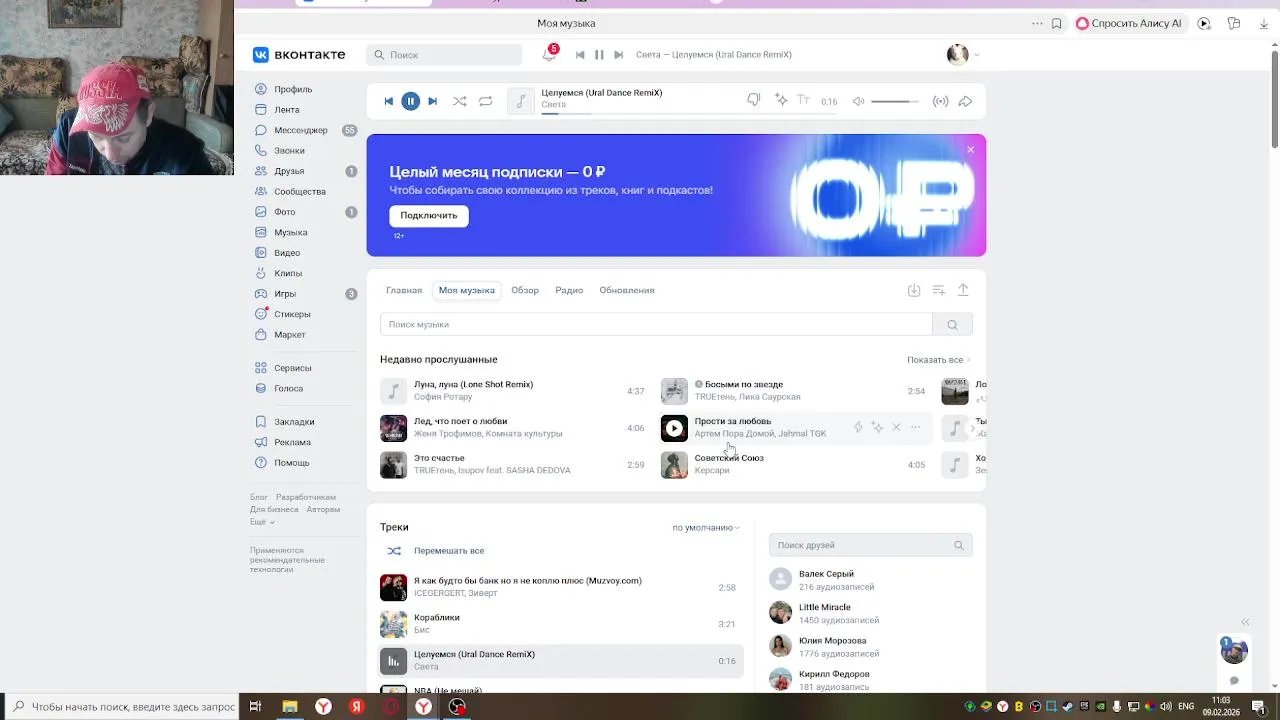Open Звонки in the sidebar

(x=289, y=151)
